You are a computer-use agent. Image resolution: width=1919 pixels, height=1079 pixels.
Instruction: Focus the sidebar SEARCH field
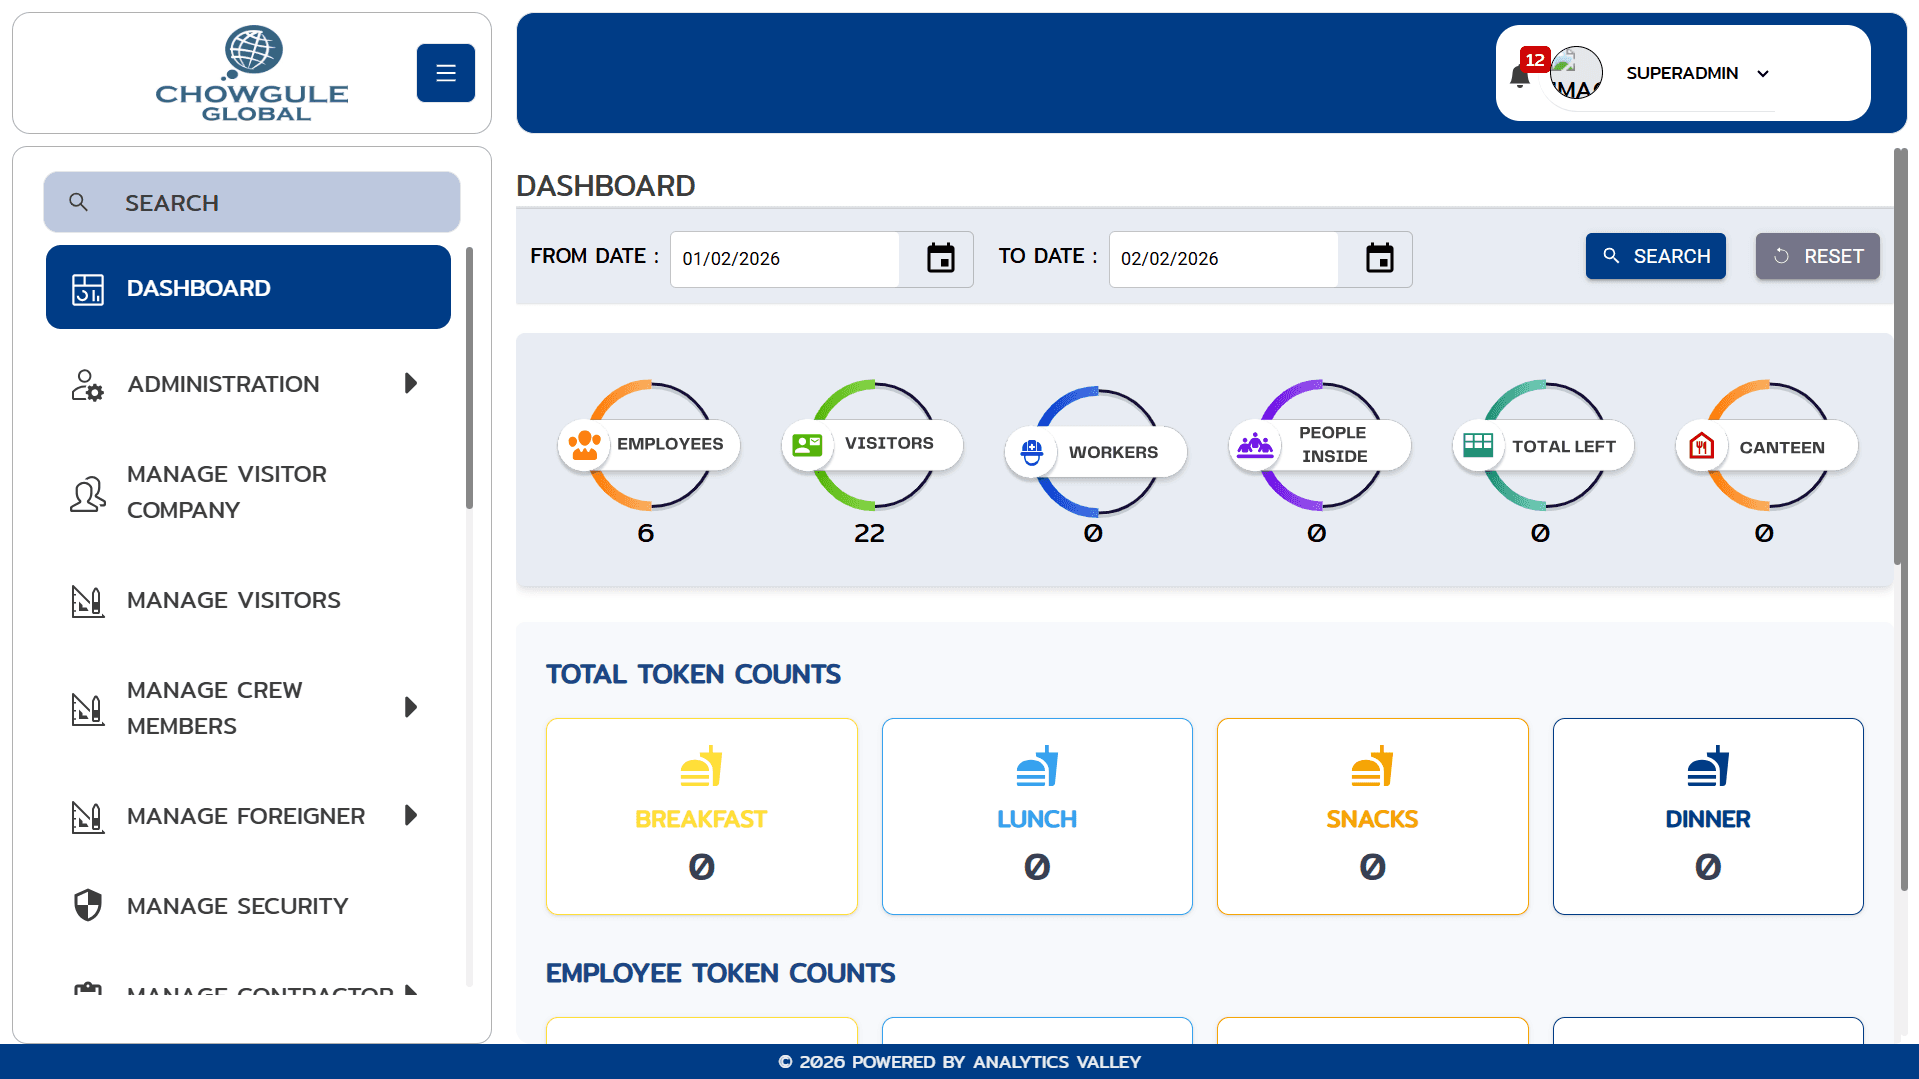coord(252,202)
